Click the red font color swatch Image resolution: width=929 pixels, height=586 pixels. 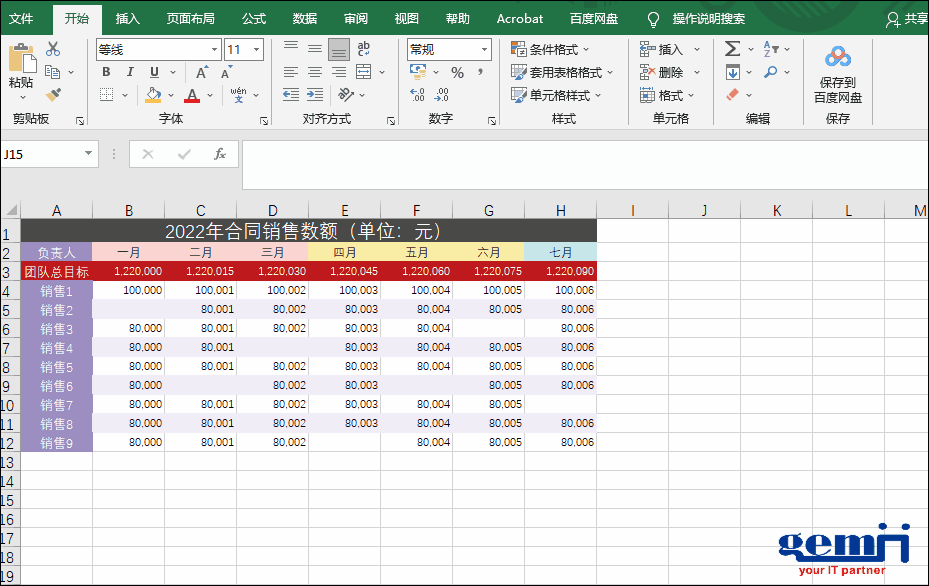click(192, 96)
